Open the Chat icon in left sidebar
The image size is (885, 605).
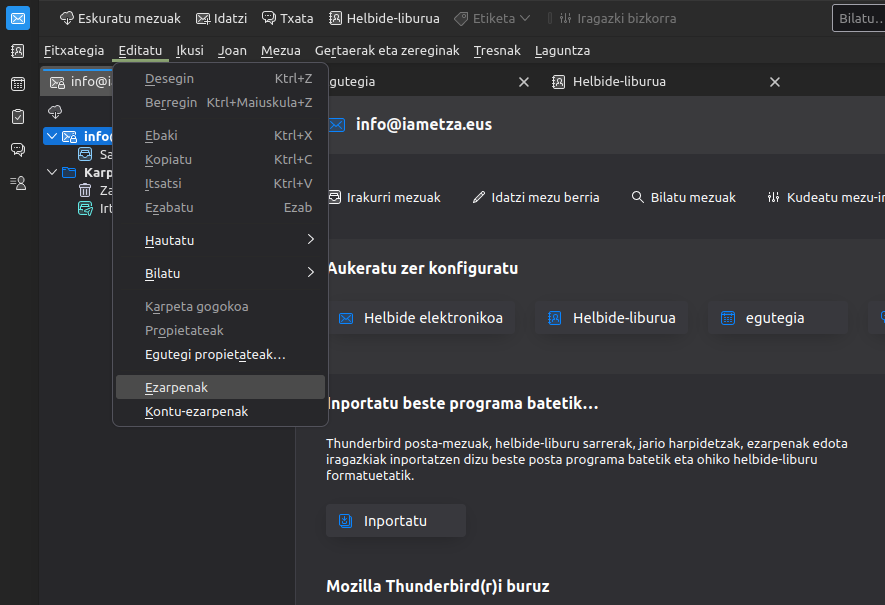(18, 150)
